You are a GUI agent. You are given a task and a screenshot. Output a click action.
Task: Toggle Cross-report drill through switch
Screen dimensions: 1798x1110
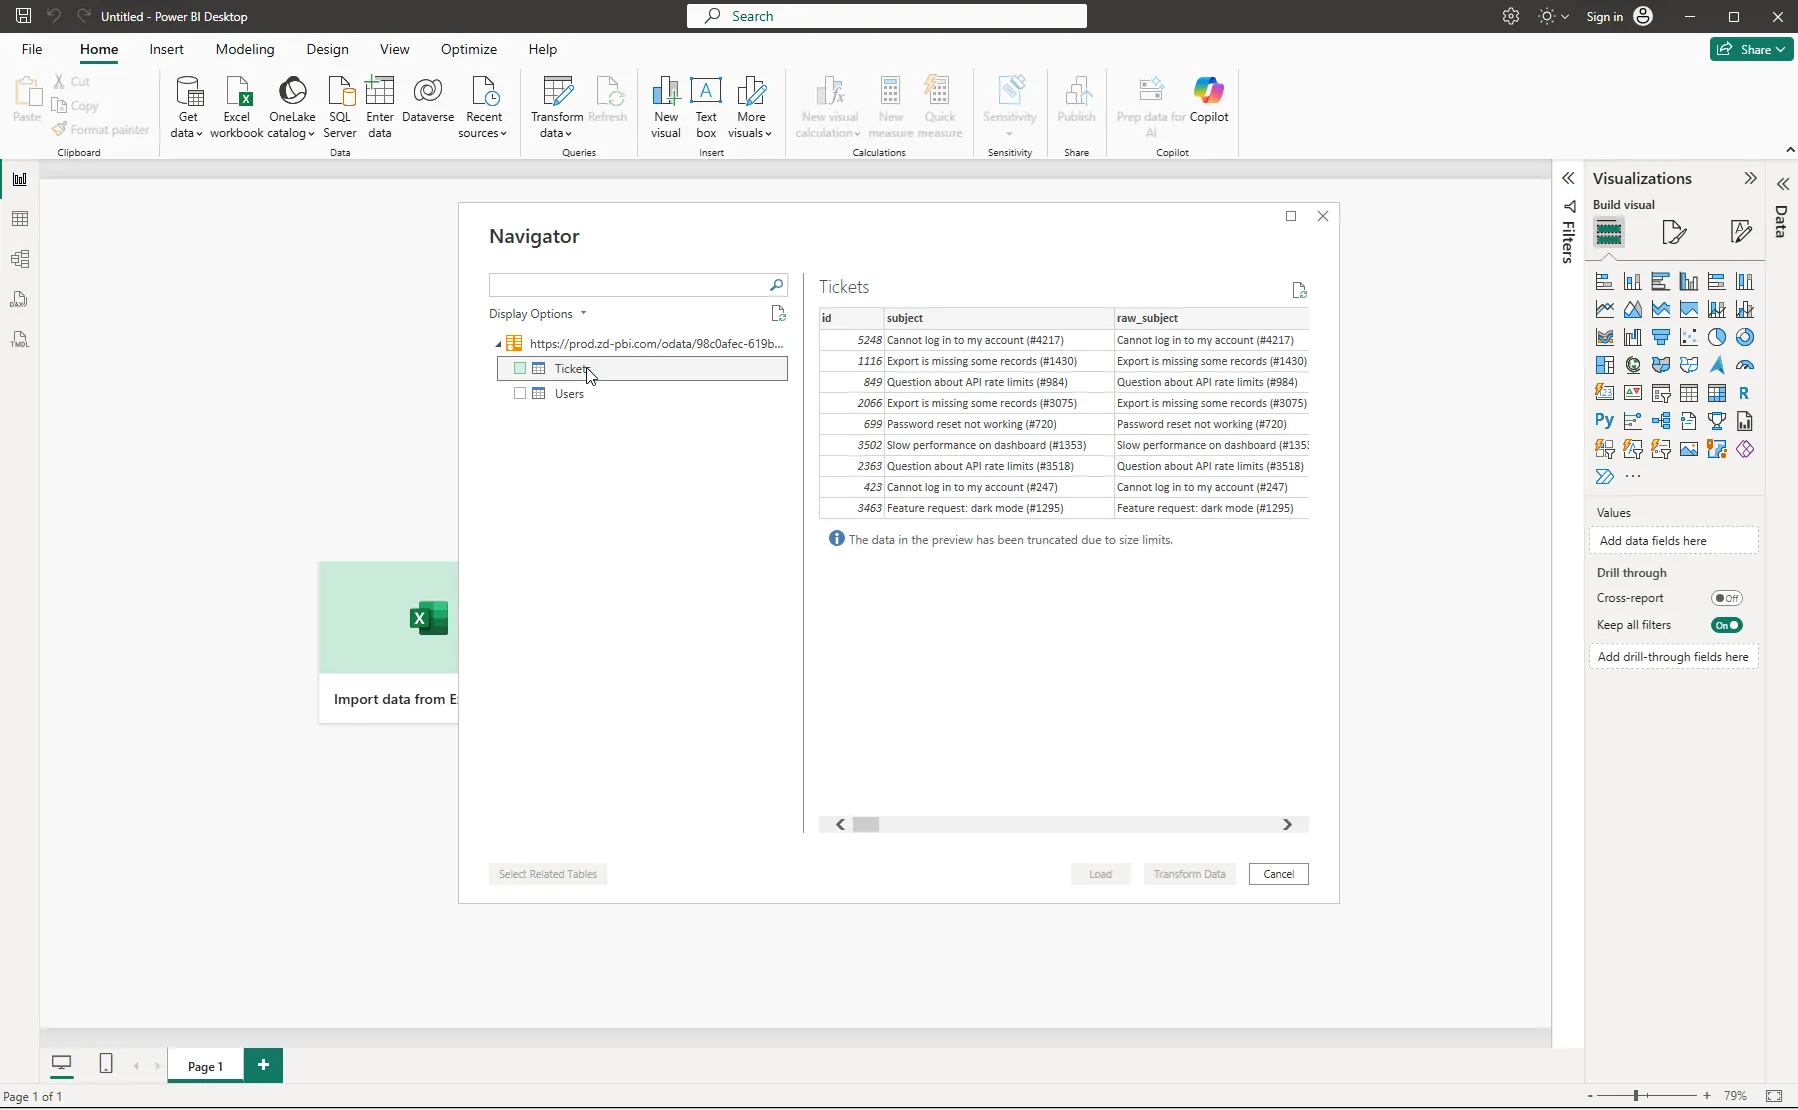click(x=1727, y=598)
